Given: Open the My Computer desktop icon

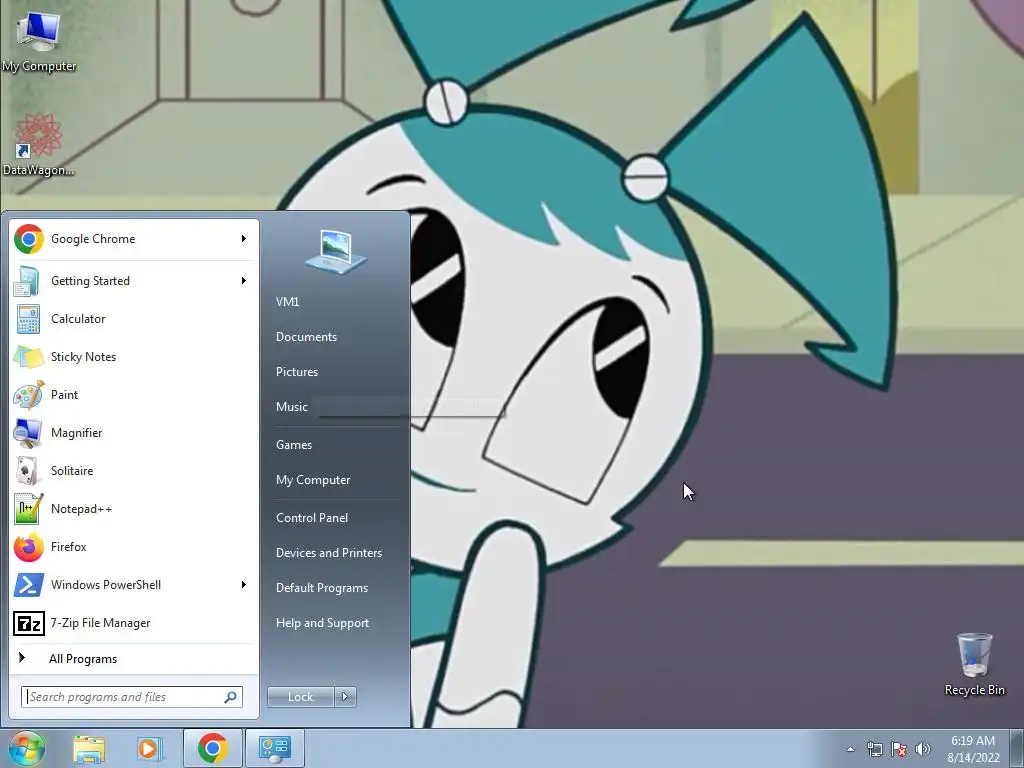Looking at the screenshot, I should point(39,40).
